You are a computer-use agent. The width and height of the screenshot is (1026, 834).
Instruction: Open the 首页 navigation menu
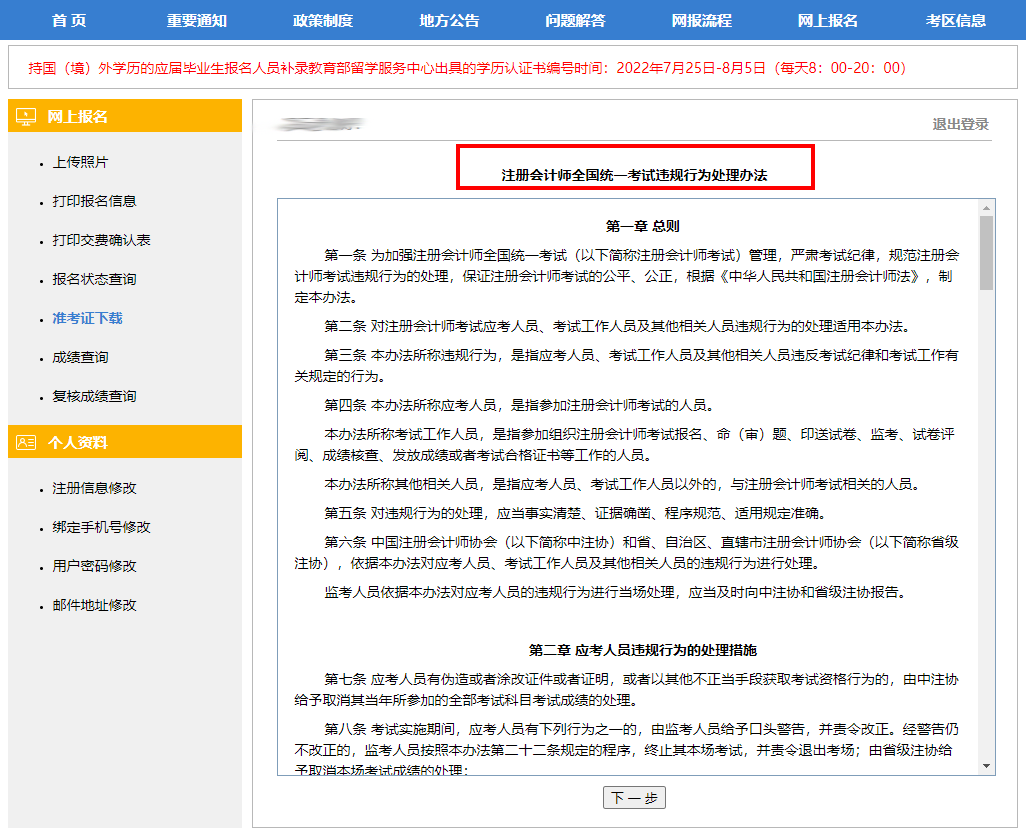[x=69, y=20]
